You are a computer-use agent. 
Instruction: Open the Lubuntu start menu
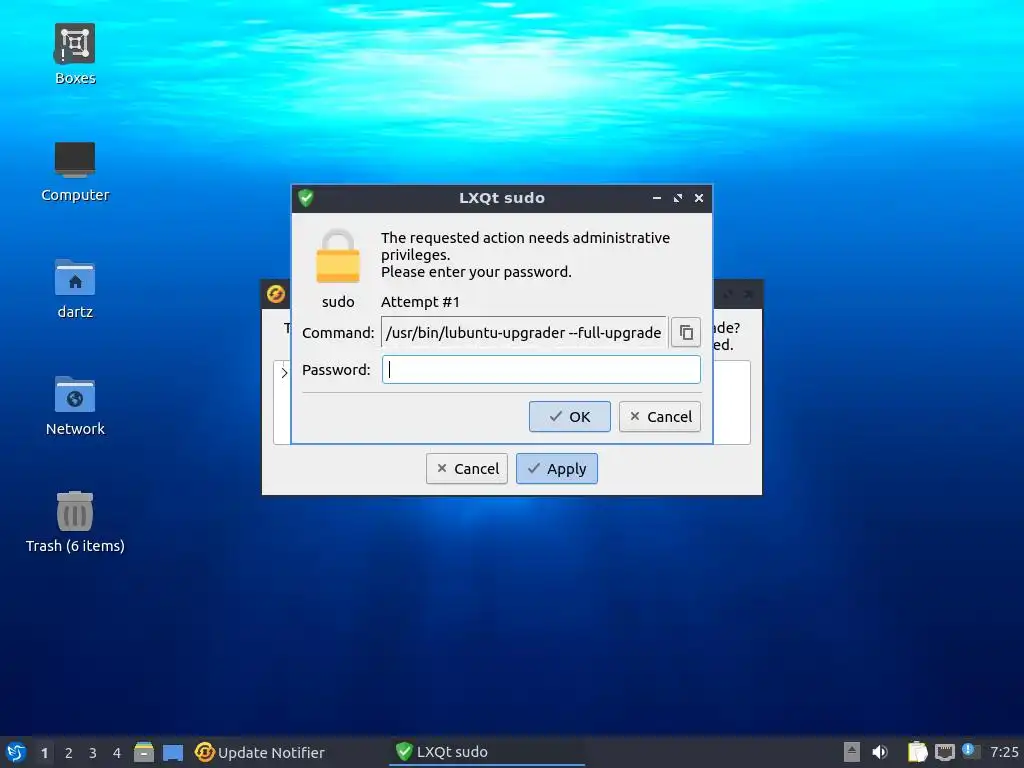pos(16,752)
